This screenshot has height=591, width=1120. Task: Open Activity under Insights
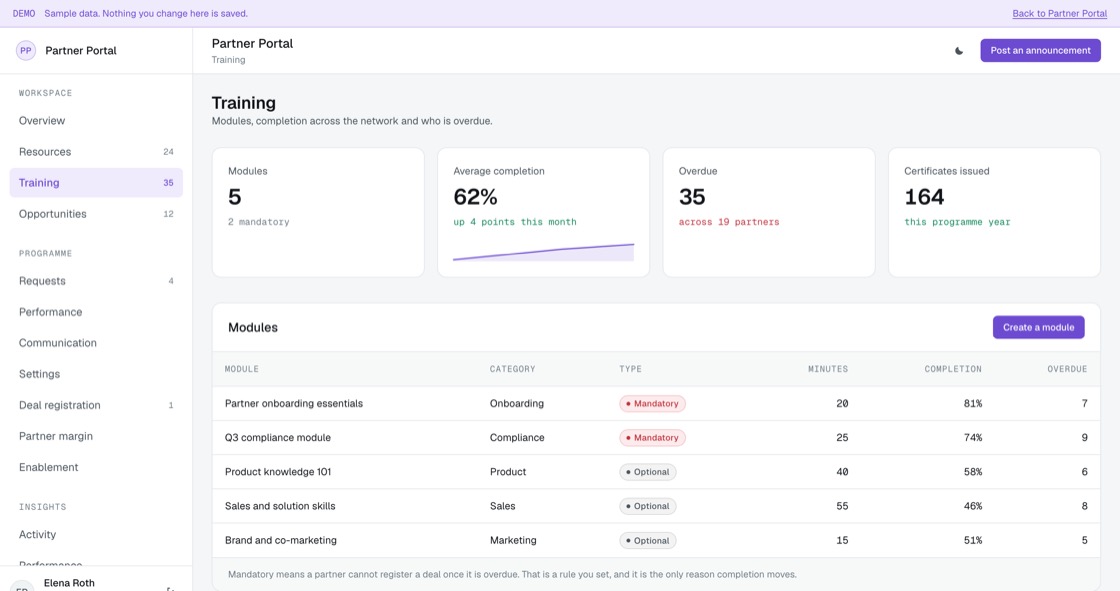pos(96,535)
